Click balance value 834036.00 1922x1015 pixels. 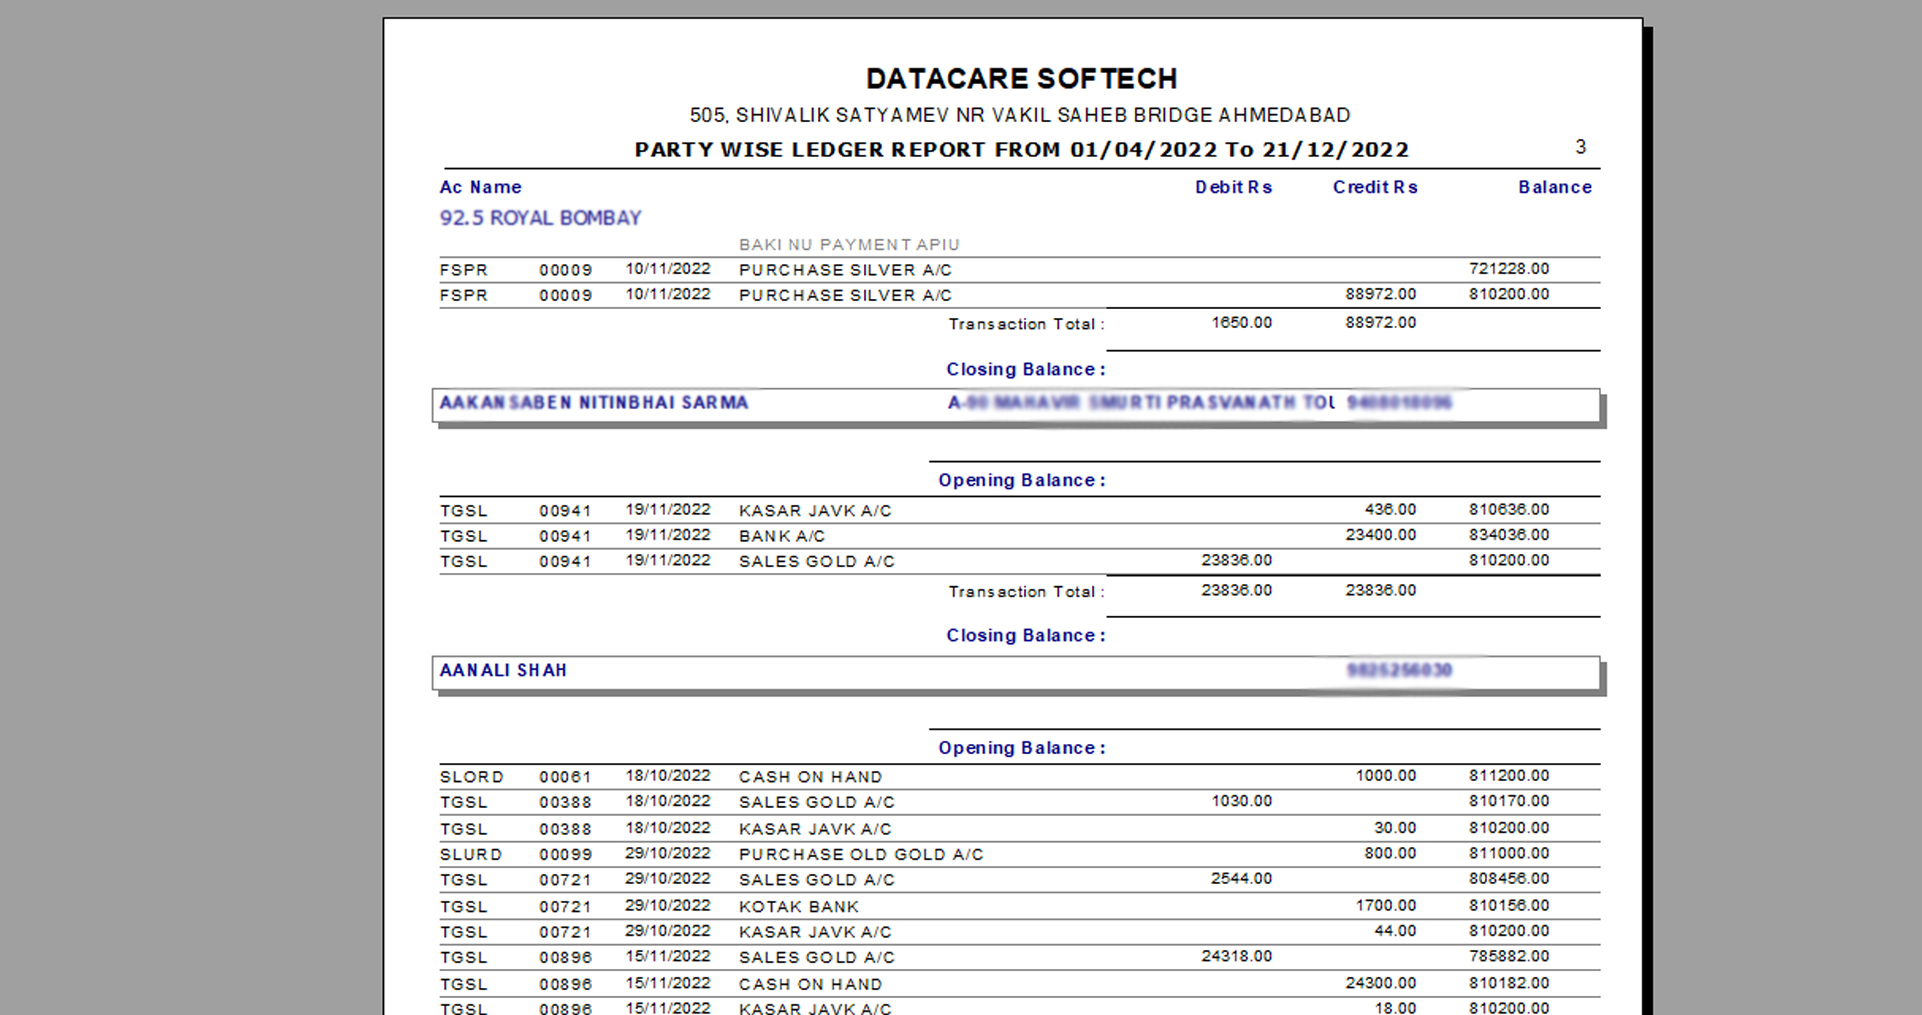tap(1509, 535)
